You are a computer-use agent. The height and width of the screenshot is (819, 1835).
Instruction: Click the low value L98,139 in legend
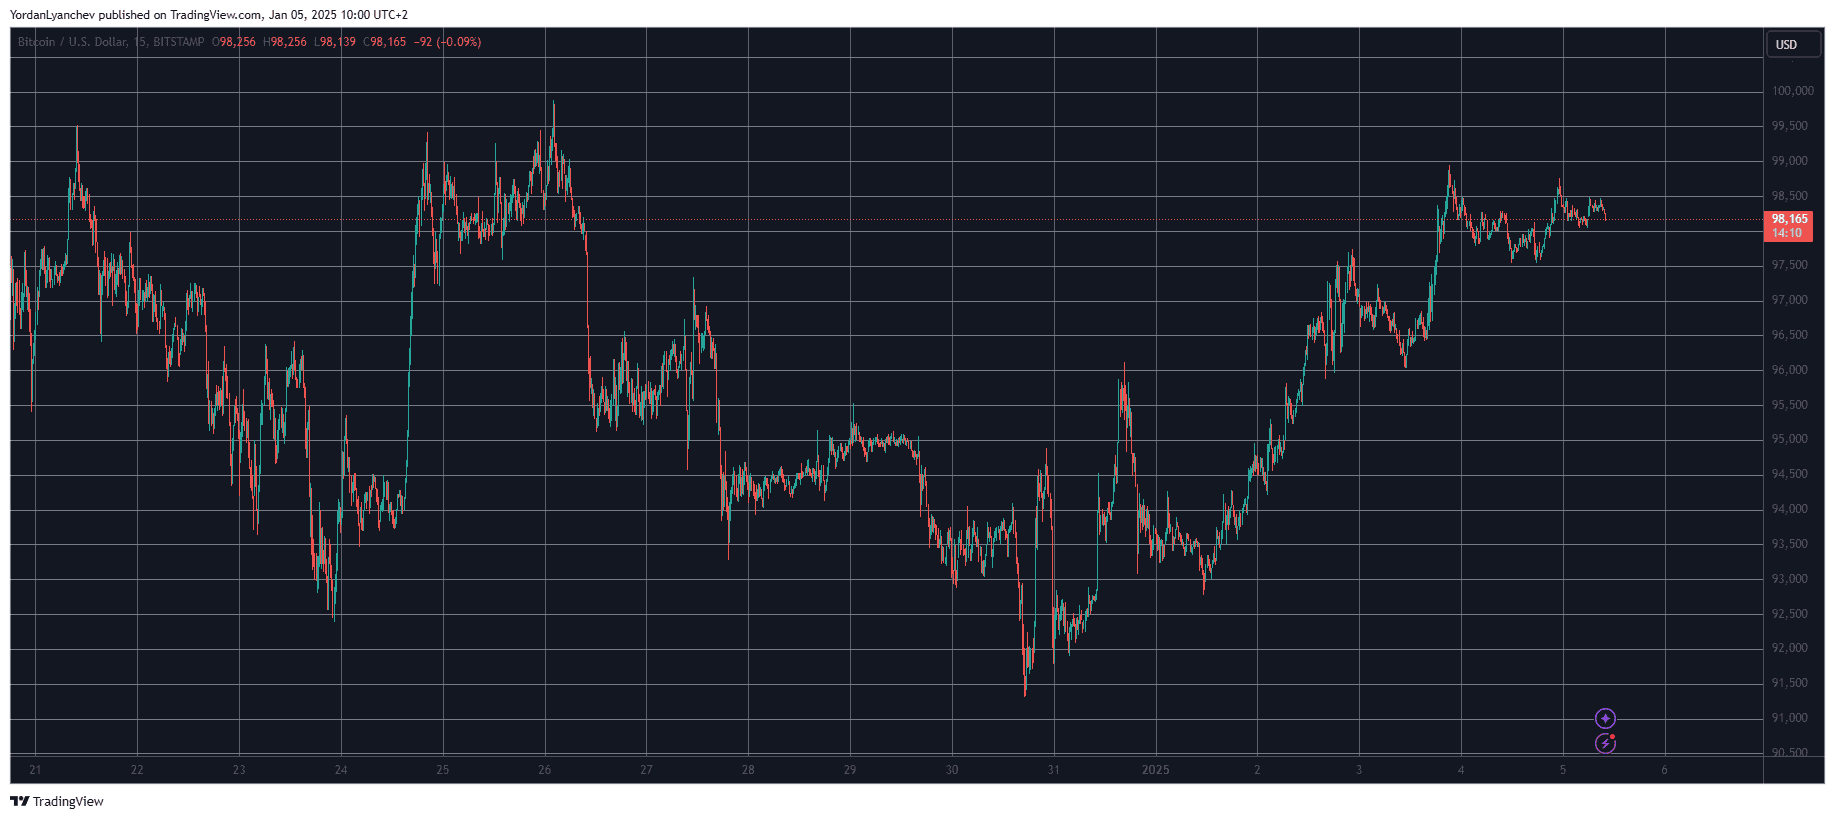[335, 42]
